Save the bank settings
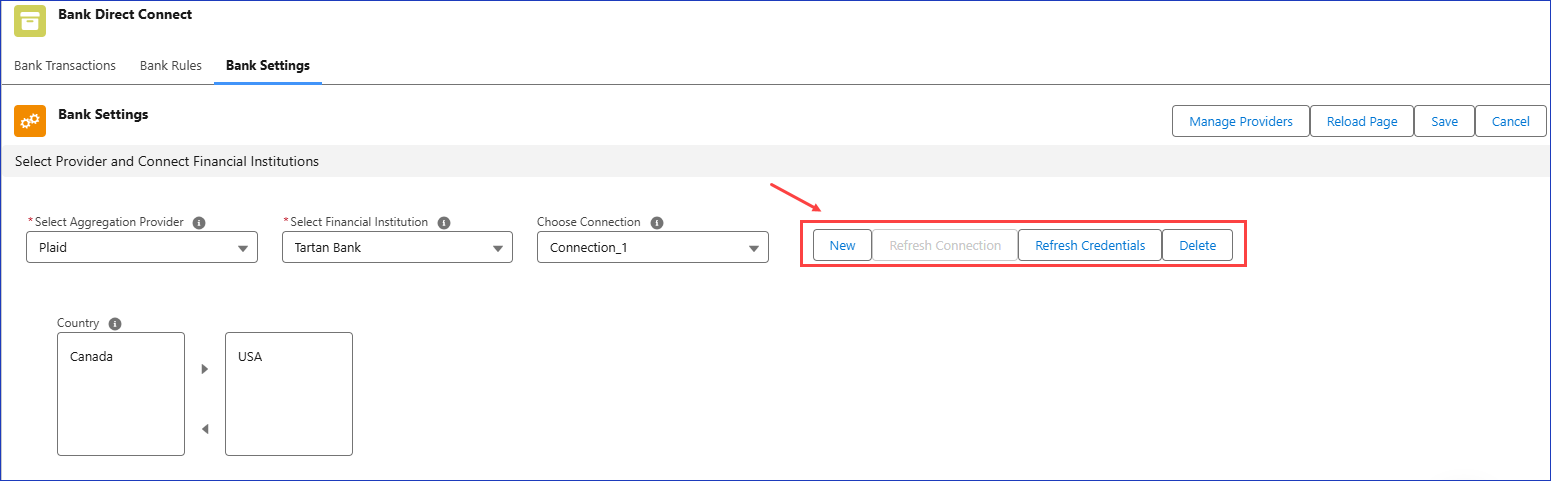The image size is (1551, 481). [x=1444, y=121]
